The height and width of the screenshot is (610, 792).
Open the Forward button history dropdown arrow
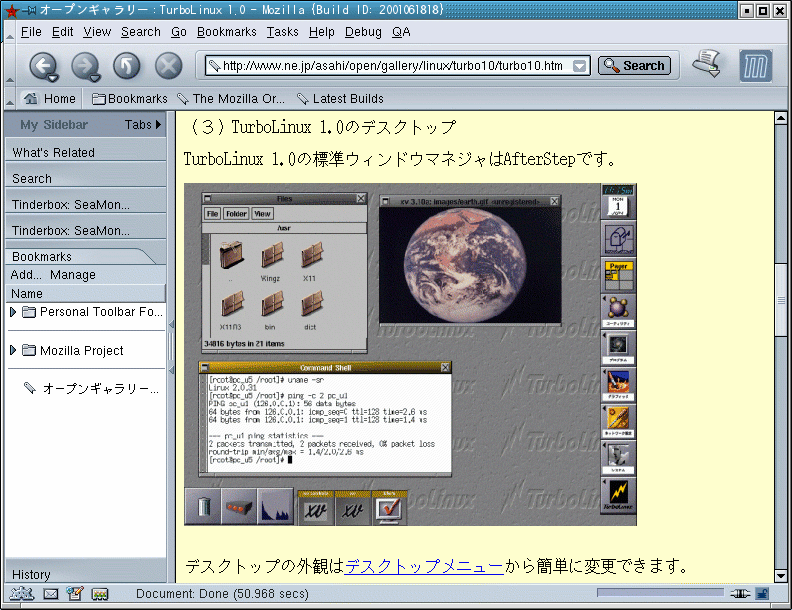[x=94, y=77]
